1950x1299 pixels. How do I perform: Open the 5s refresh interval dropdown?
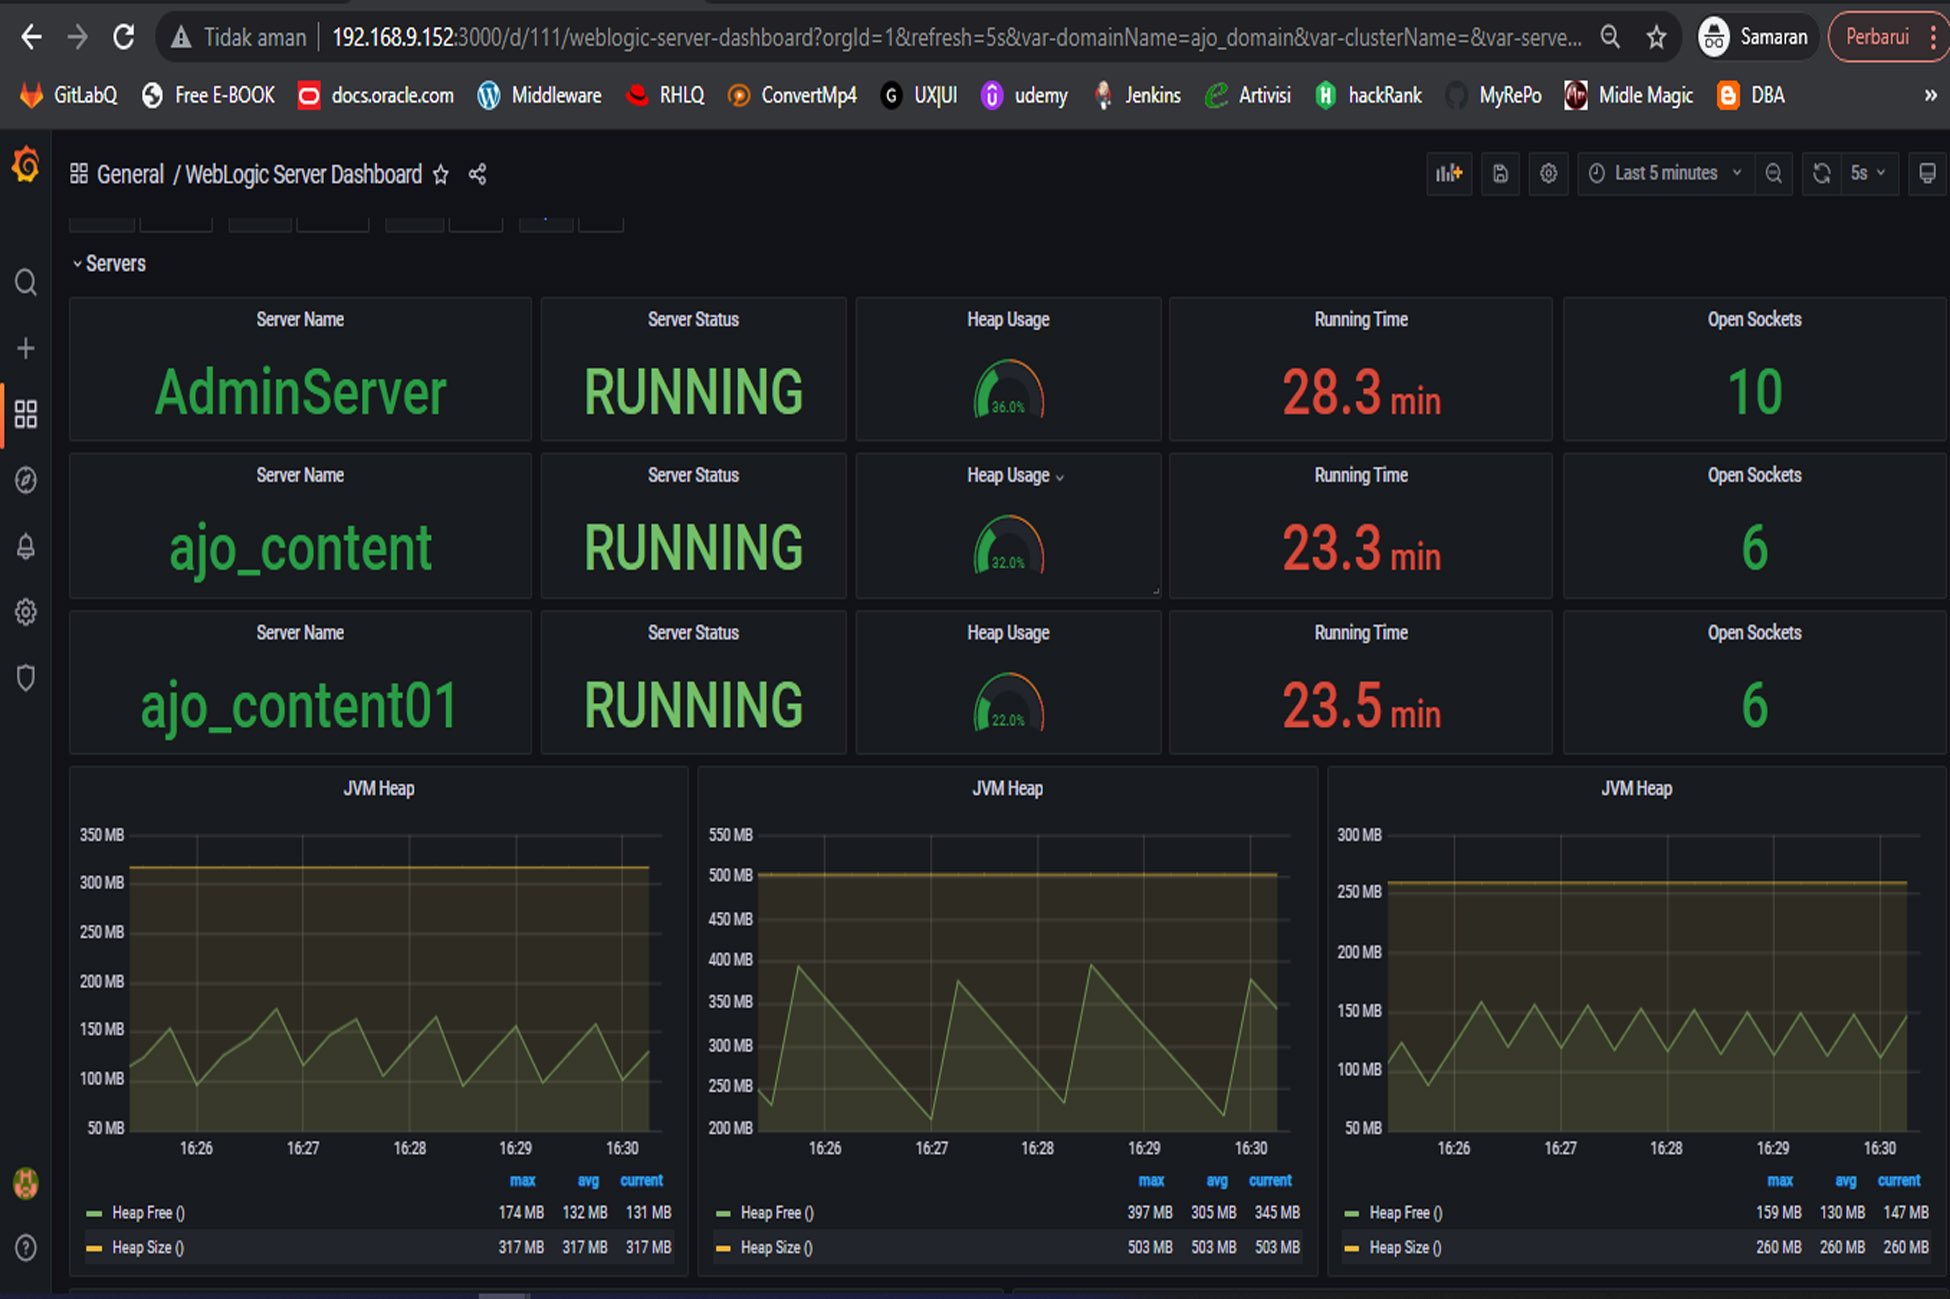[1867, 174]
